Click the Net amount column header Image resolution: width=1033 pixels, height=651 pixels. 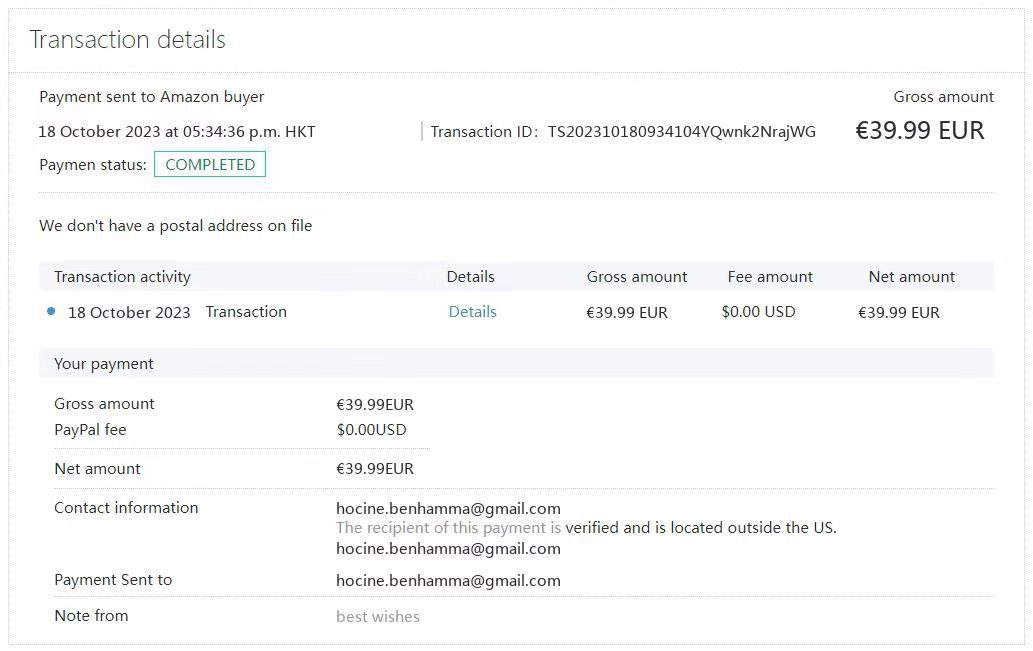point(912,277)
